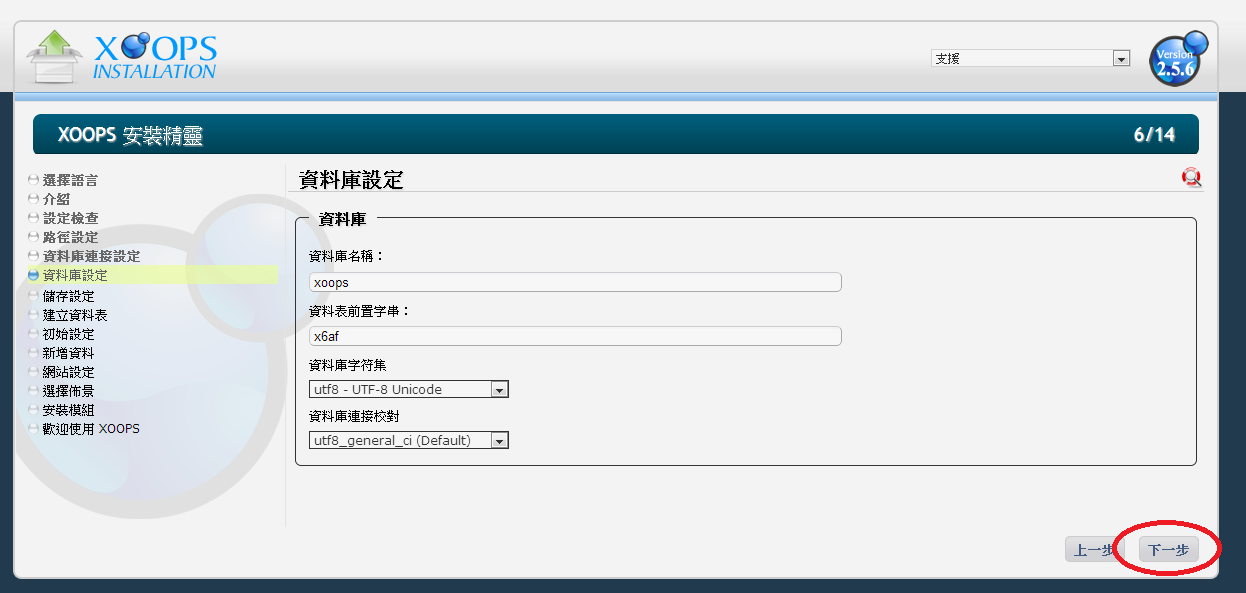Click 歡迎使用 XOOPS step in sidebar
The height and width of the screenshot is (593, 1246).
tap(91, 429)
